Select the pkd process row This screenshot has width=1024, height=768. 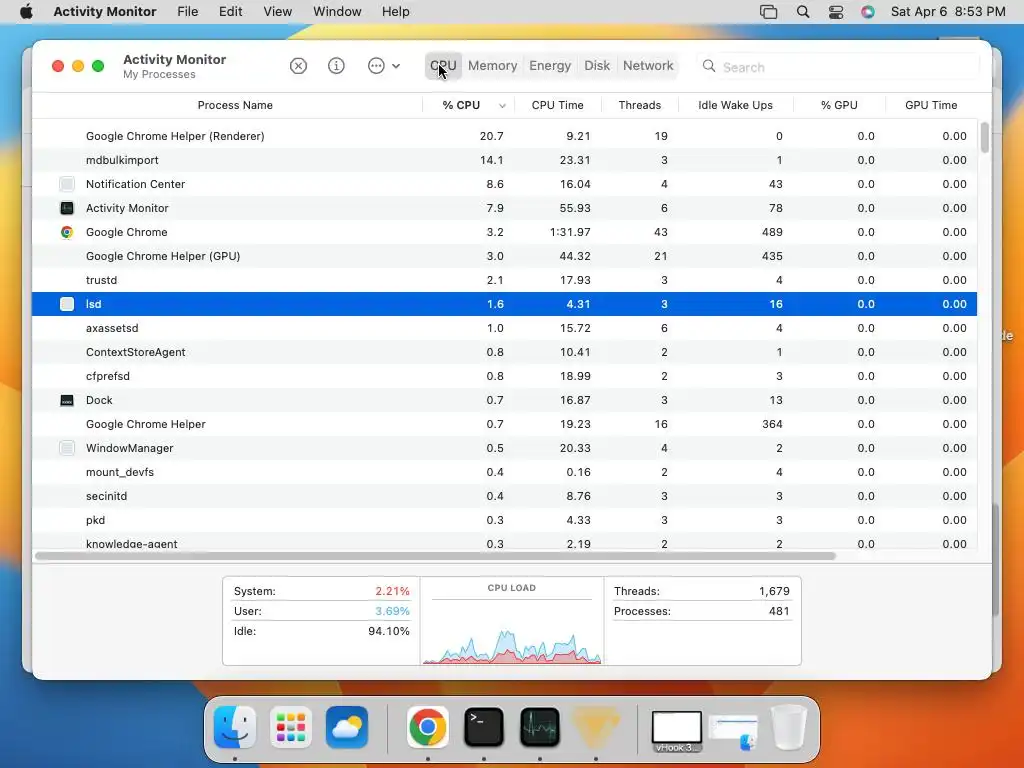[x=504, y=520]
